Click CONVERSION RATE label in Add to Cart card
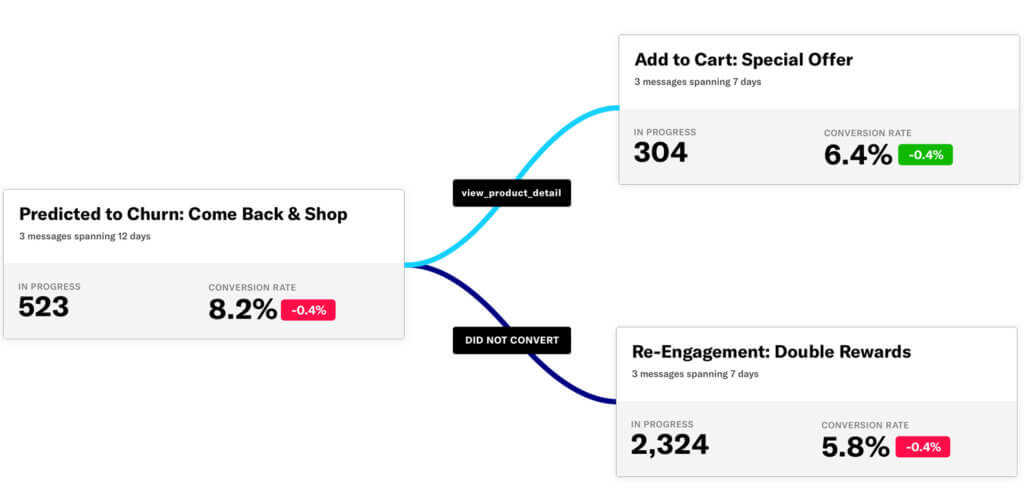The image size is (1024, 504). (x=867, y=133)
